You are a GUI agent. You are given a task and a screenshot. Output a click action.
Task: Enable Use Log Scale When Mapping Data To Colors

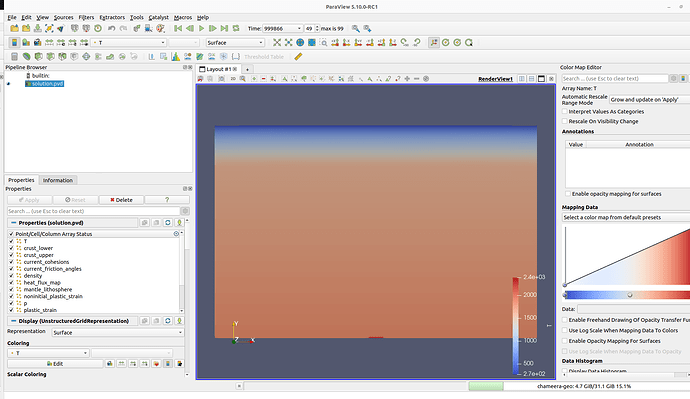point(565,330)
